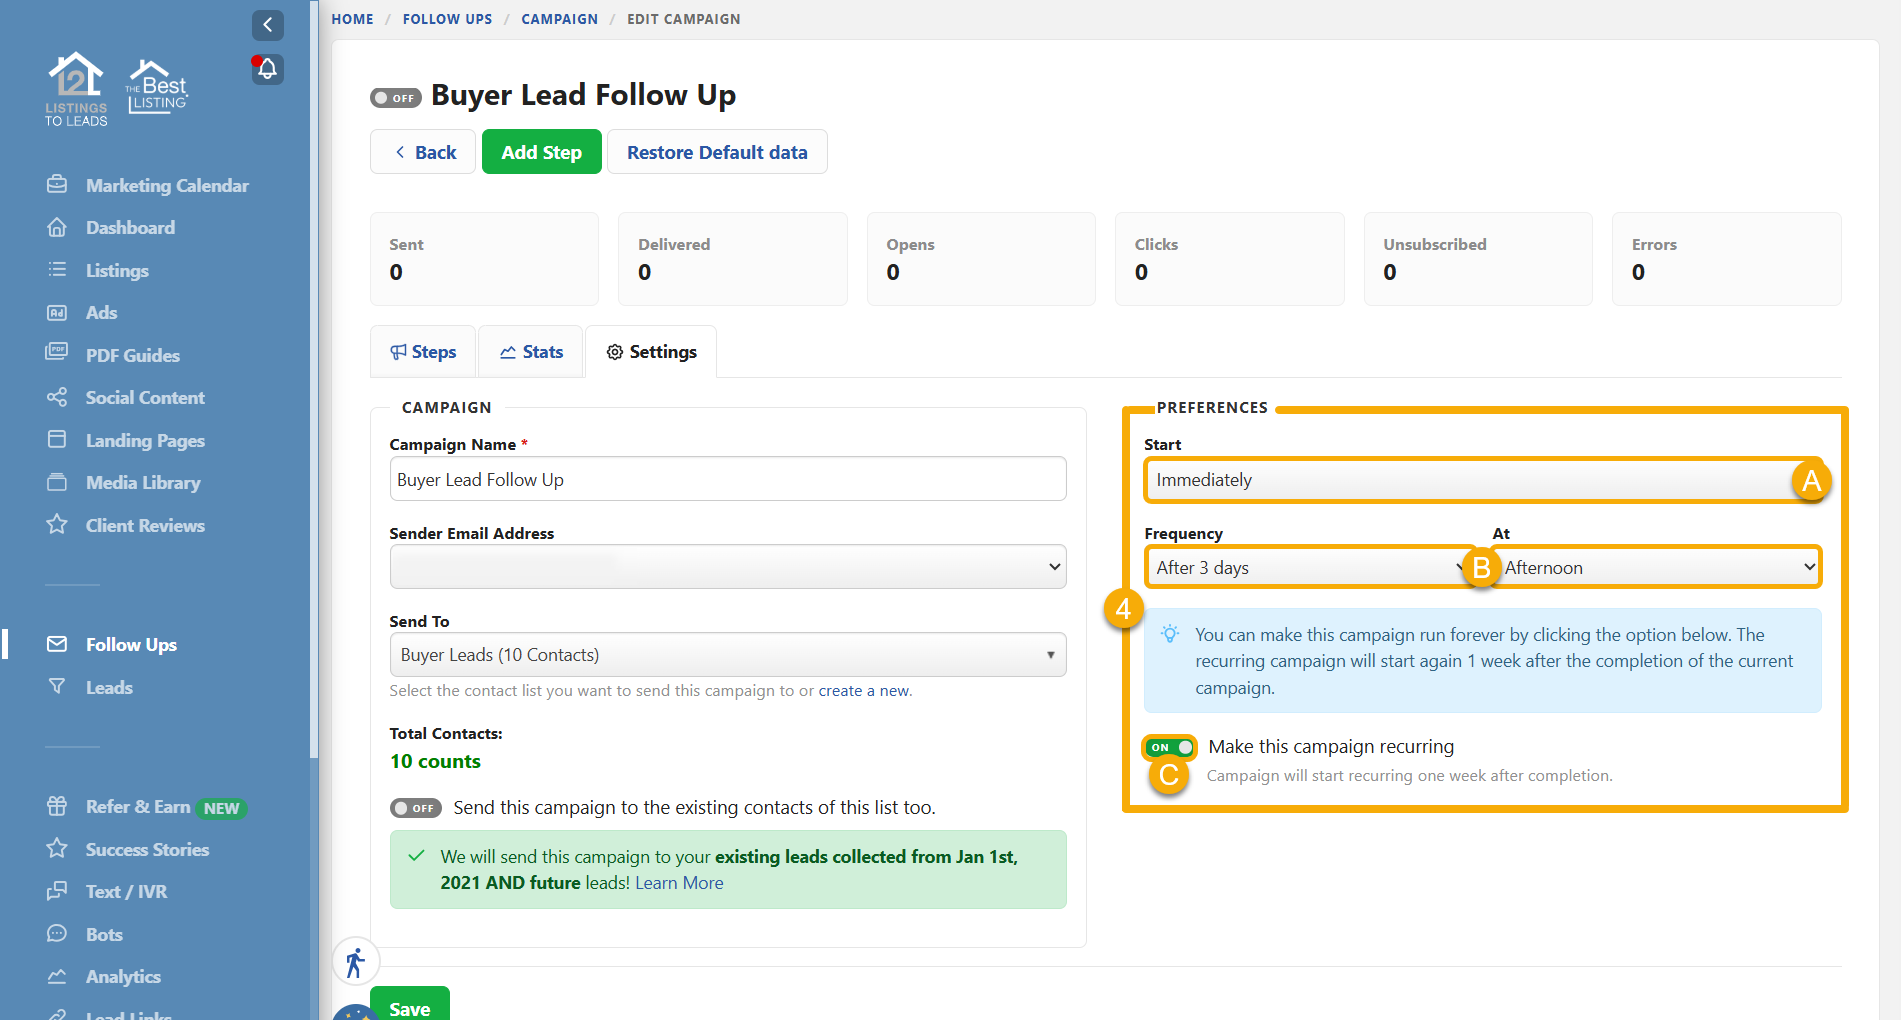Open Marketing Calendar from the sidebar

pyautogui.click(x=166, y=186)
